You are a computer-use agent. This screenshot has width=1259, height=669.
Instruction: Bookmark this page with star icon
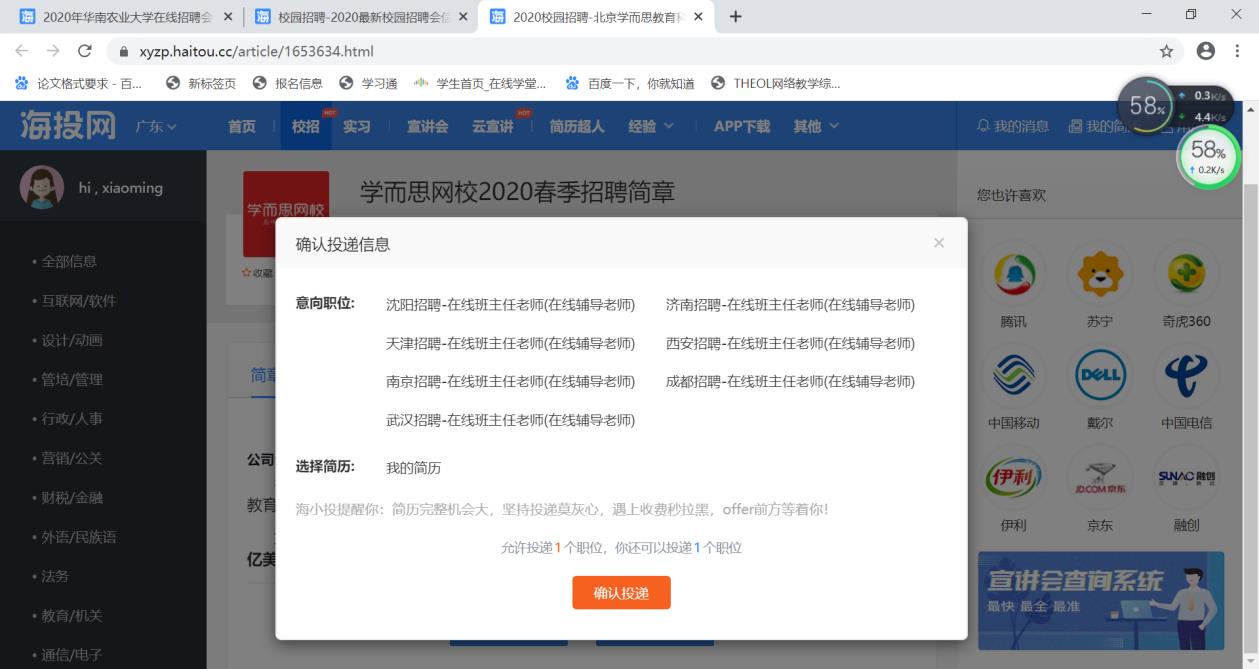tap(1166, 51)
